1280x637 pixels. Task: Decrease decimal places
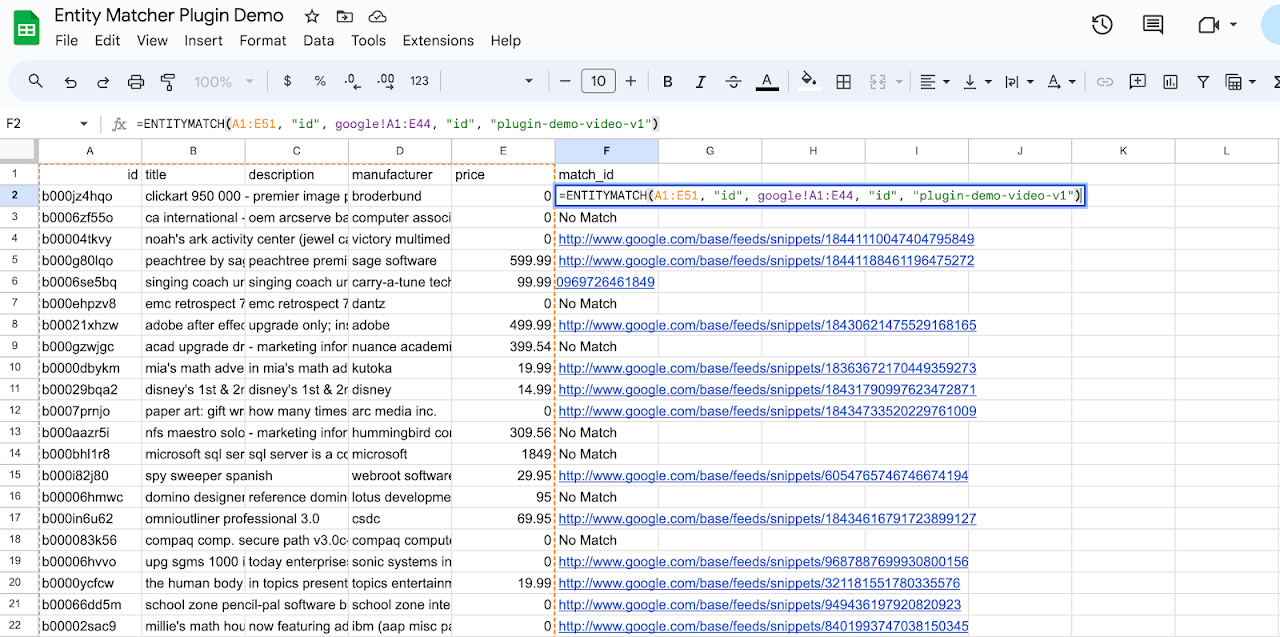coord(353,82)
